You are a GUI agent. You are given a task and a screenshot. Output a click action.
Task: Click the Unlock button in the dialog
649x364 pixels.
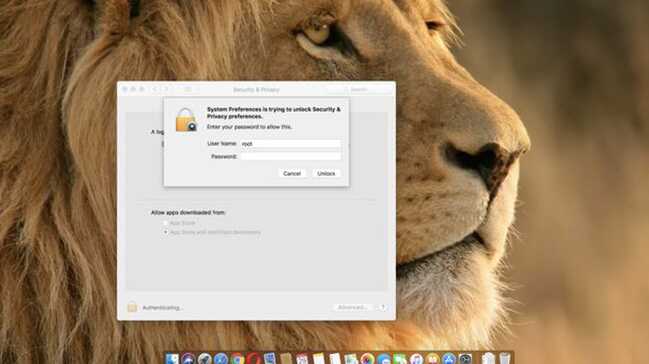point(326,174)
